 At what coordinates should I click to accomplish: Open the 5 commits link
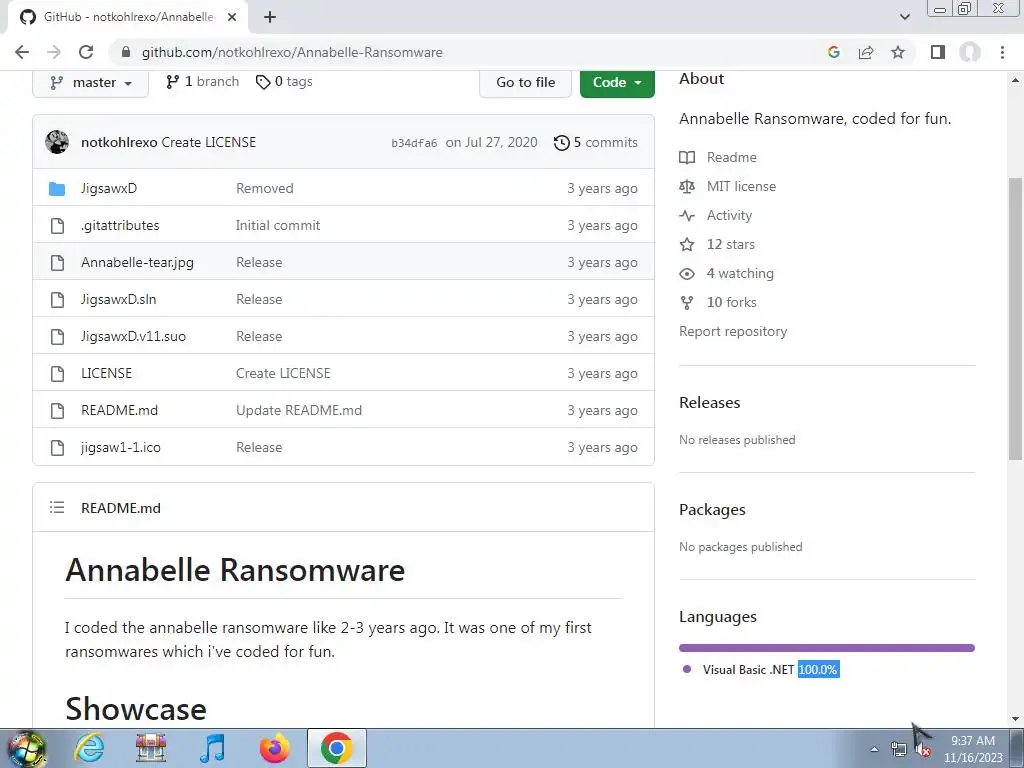tap(596, 142)
